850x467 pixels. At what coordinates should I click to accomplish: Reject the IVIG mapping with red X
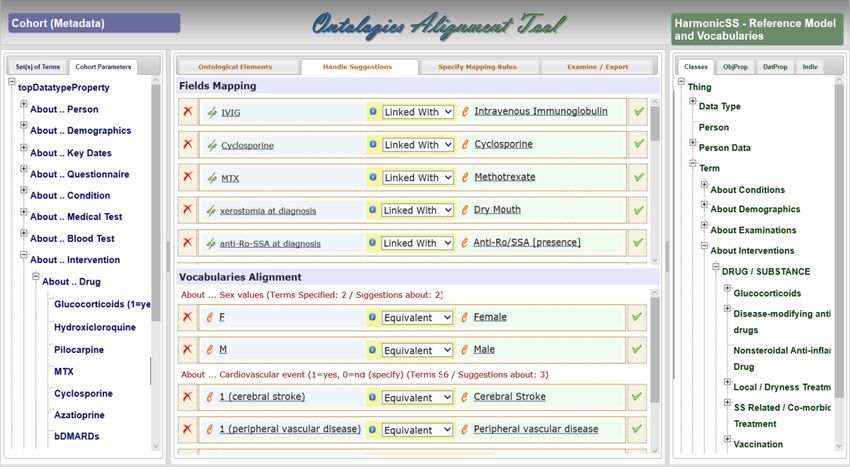point(188,112)
